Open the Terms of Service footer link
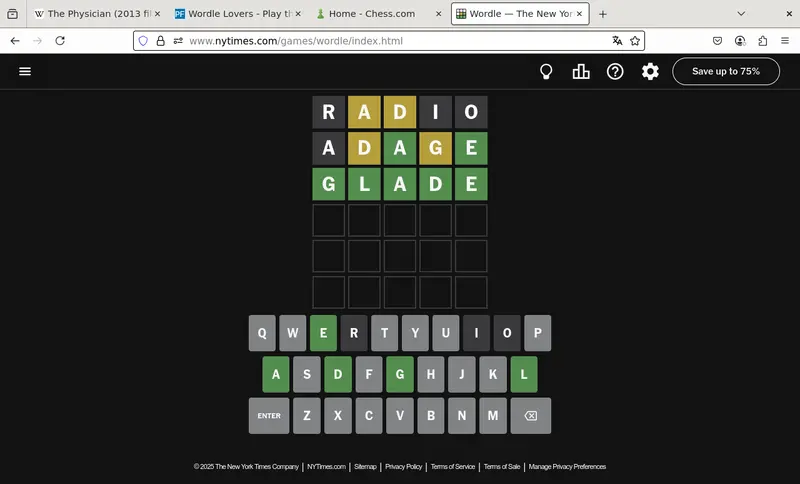This screenshot has height=484, width=800. [x=453, y=467]
